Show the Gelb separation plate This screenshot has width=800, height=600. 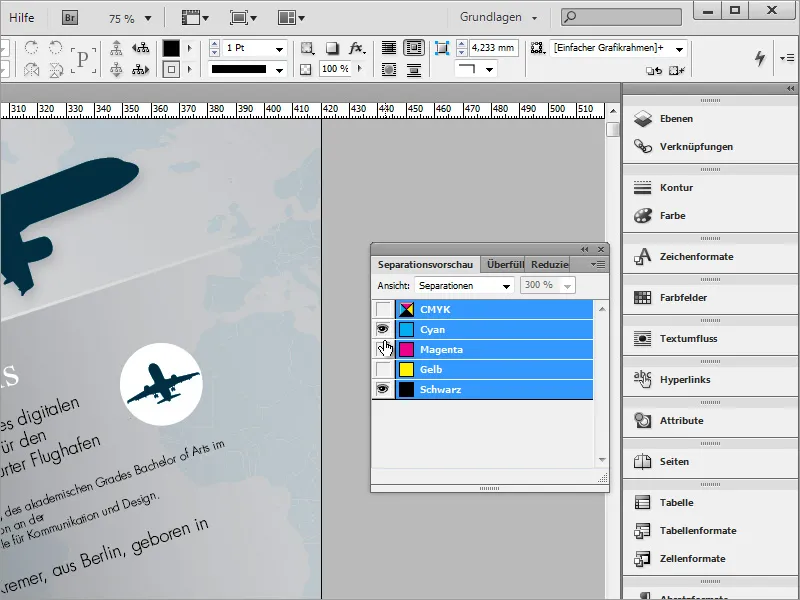(x=382, y=370)
